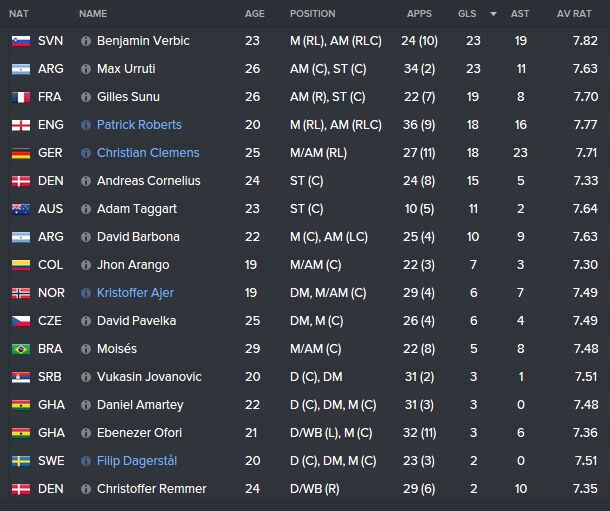Image resolution: width=610 pixels, height=511 pixels.
Task: Sort by the APPS column header
Action: pos(419,14)
